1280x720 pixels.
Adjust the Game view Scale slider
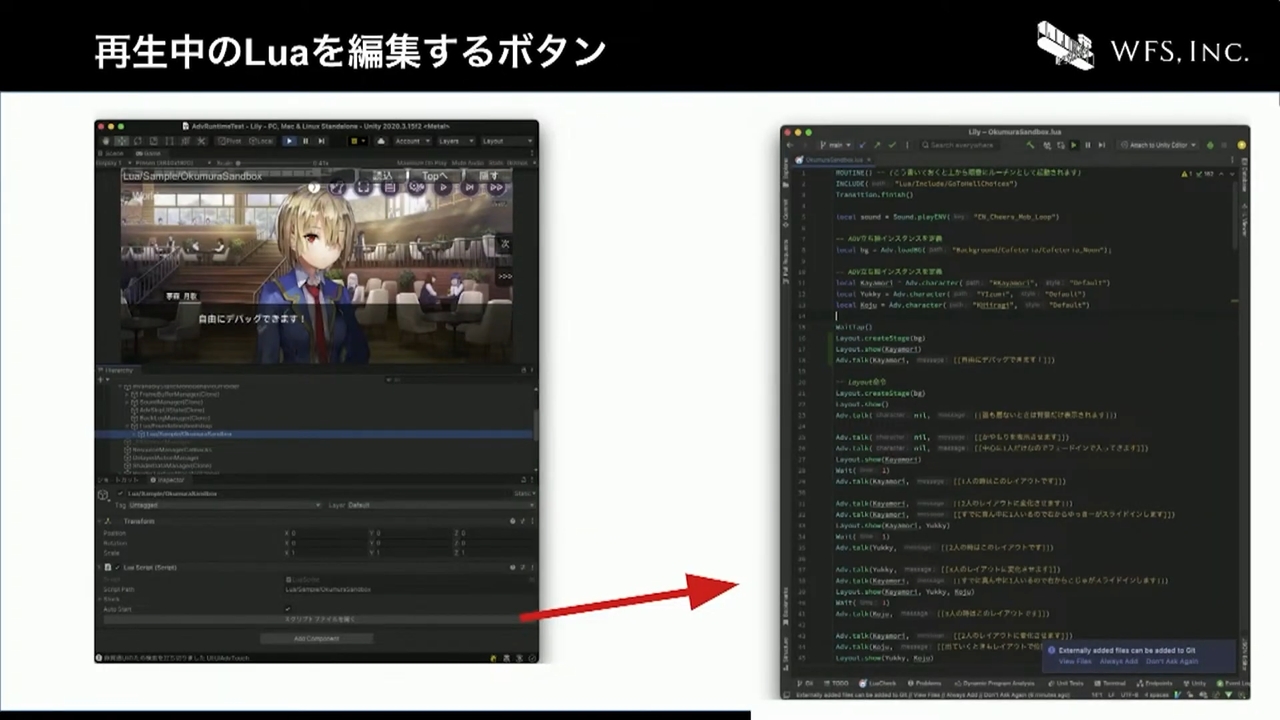(x=273, y=163)
